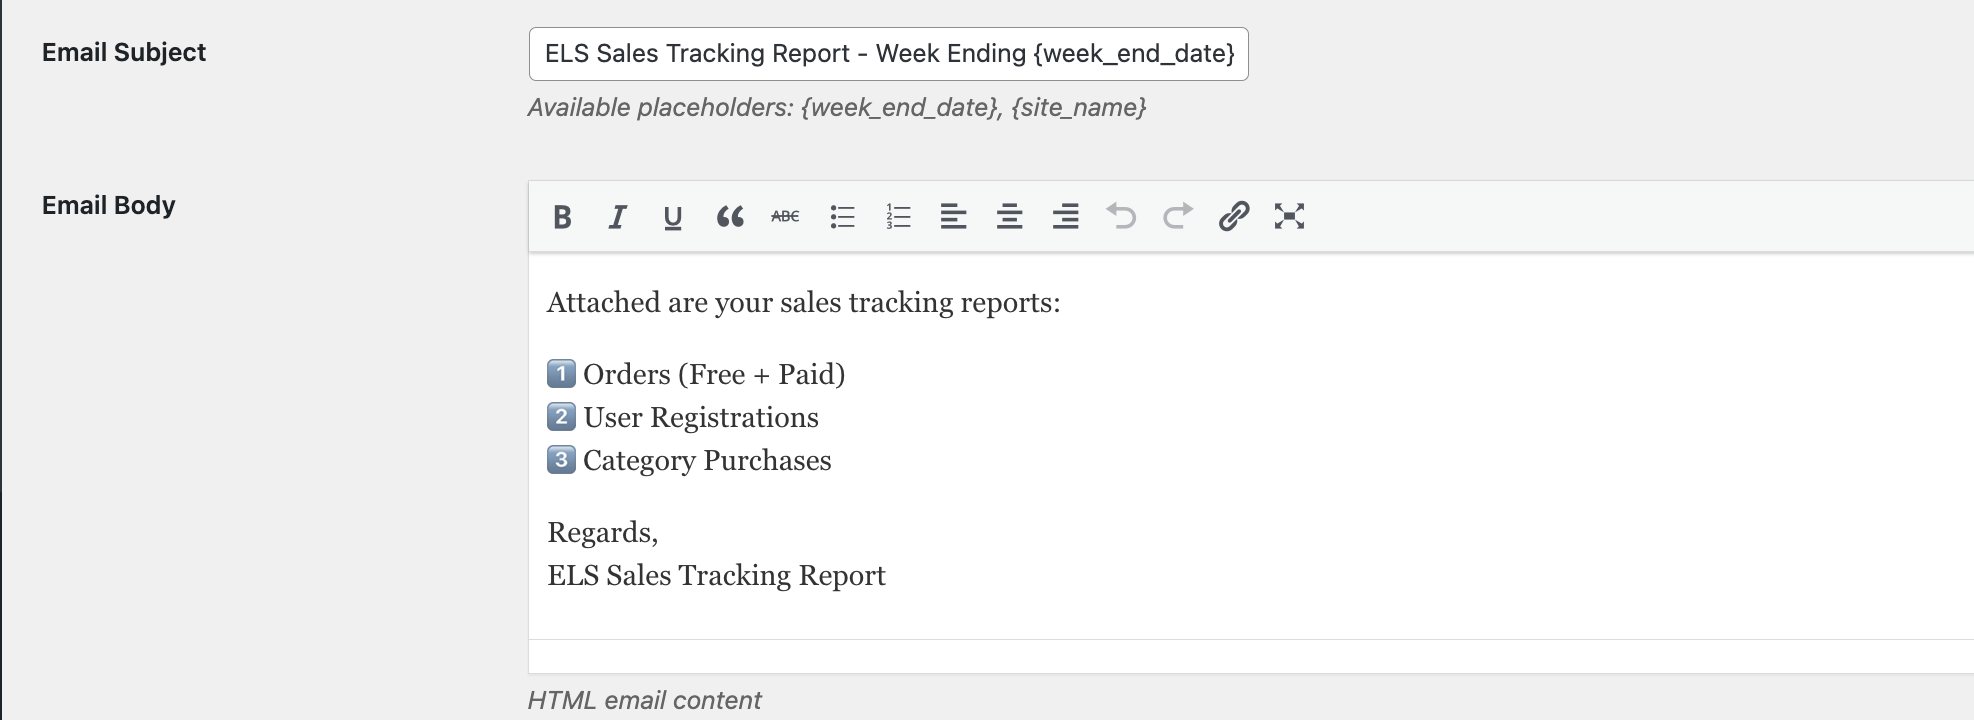The width and height of the screenshot is (1974, 720).
Task: Redo the last undone edit
Action: click(1177, 216)
